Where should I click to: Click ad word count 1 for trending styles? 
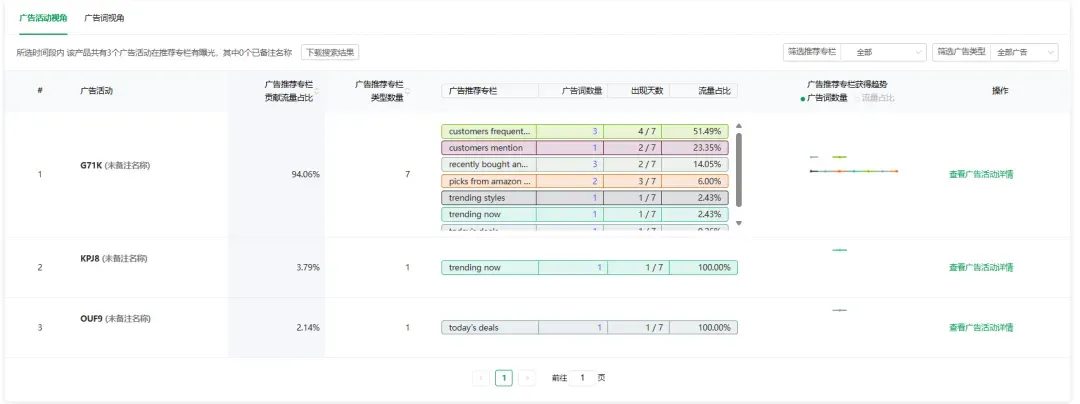(595, 198)
